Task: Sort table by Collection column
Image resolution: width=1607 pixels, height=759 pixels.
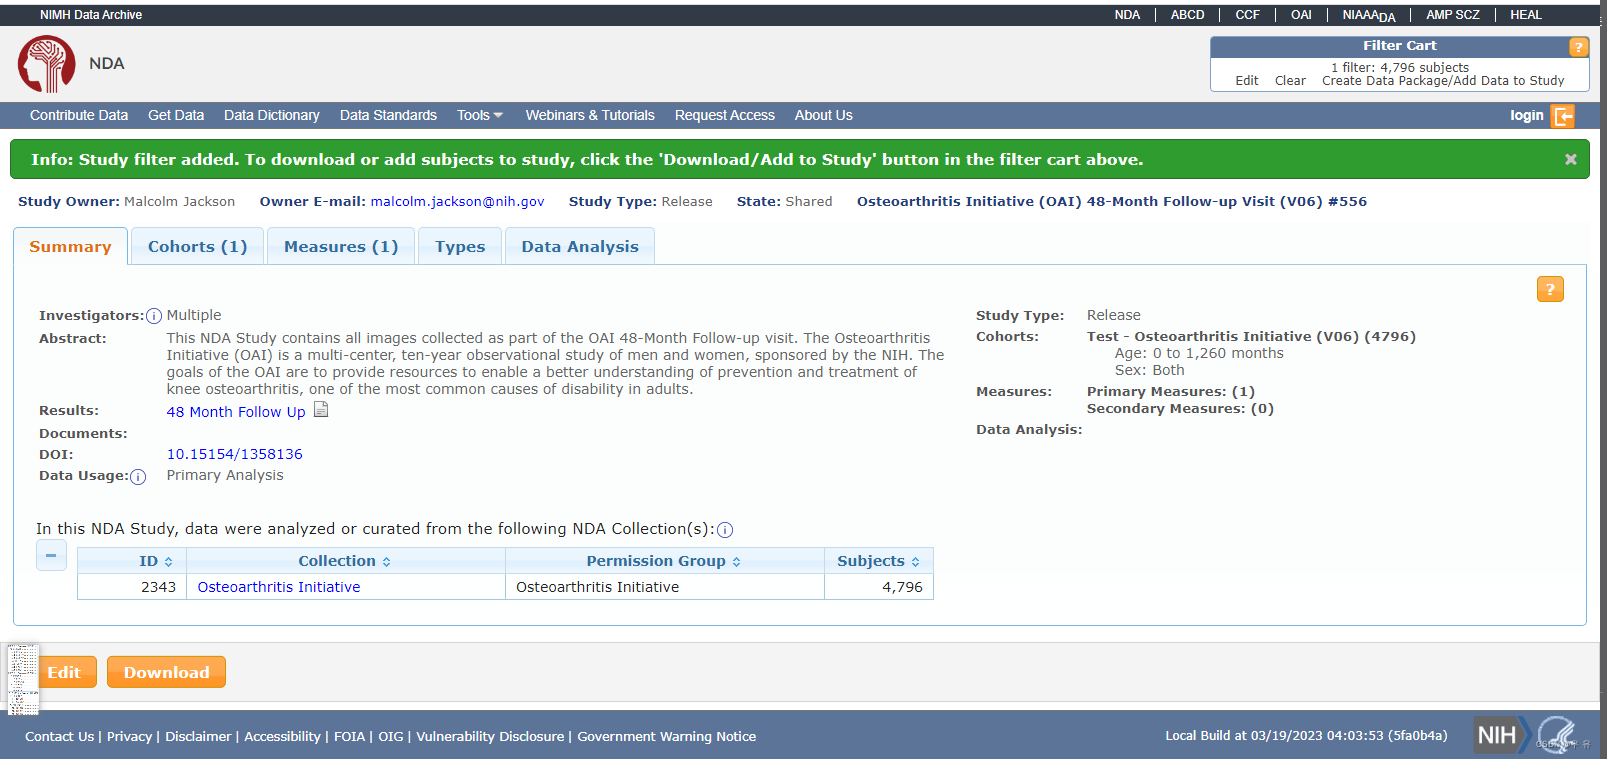Action: pyautogui.click(x=346, y=561)
